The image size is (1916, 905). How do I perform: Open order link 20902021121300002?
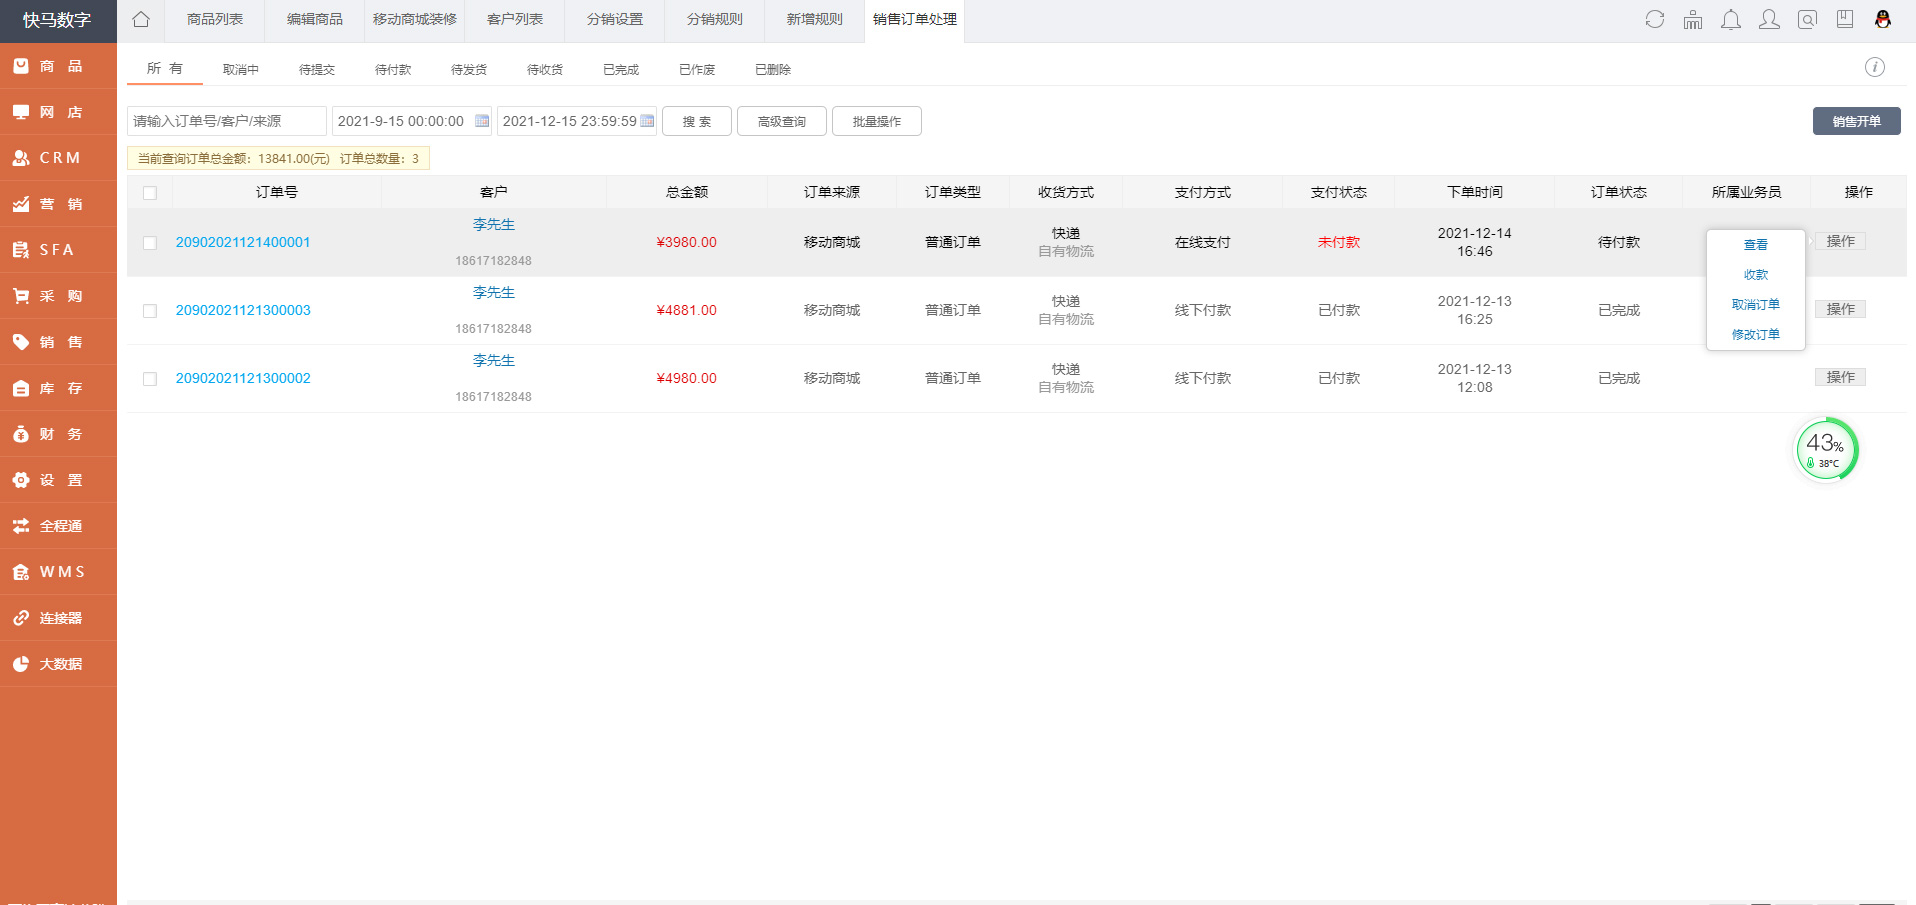[243, 379]
